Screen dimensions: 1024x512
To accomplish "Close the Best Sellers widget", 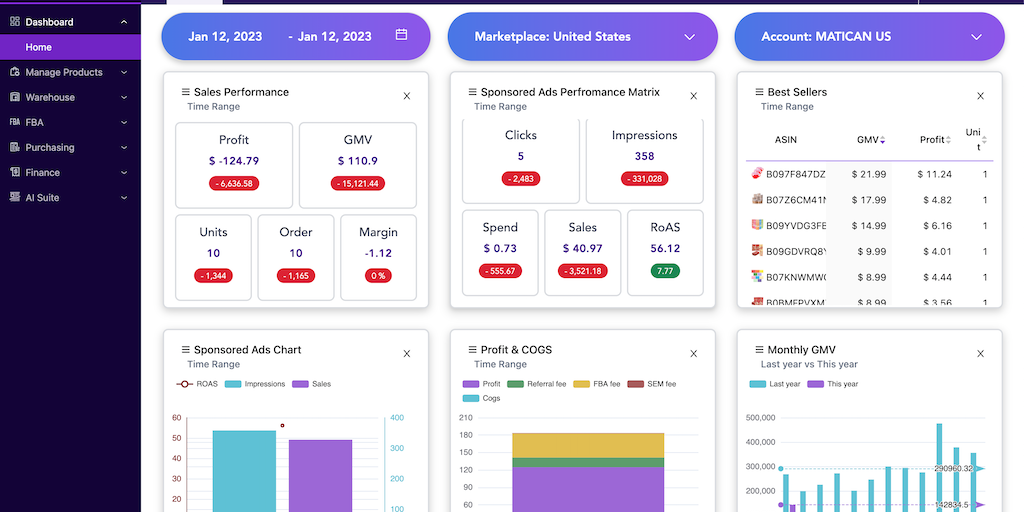I will pyautogui.click(x=980, y=96).
